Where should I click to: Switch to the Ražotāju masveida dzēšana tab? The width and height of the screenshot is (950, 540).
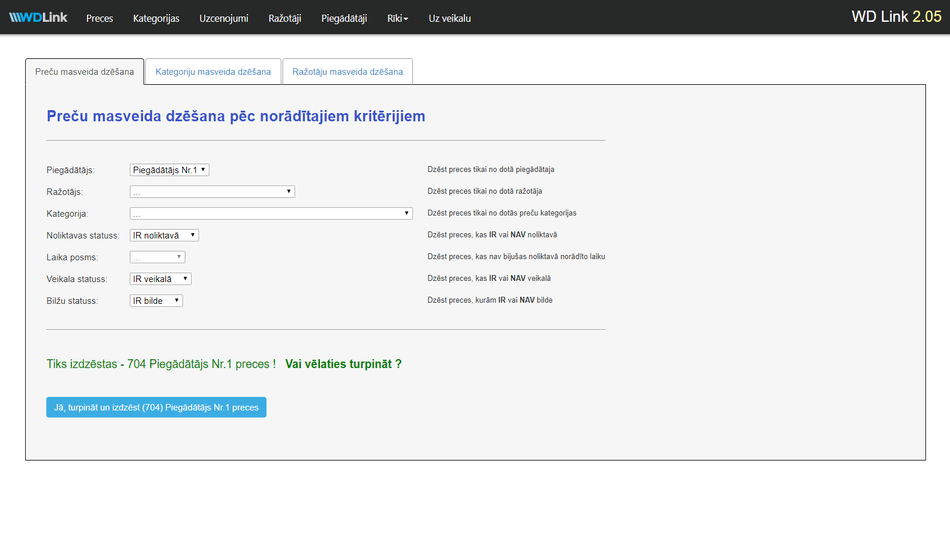348,72
